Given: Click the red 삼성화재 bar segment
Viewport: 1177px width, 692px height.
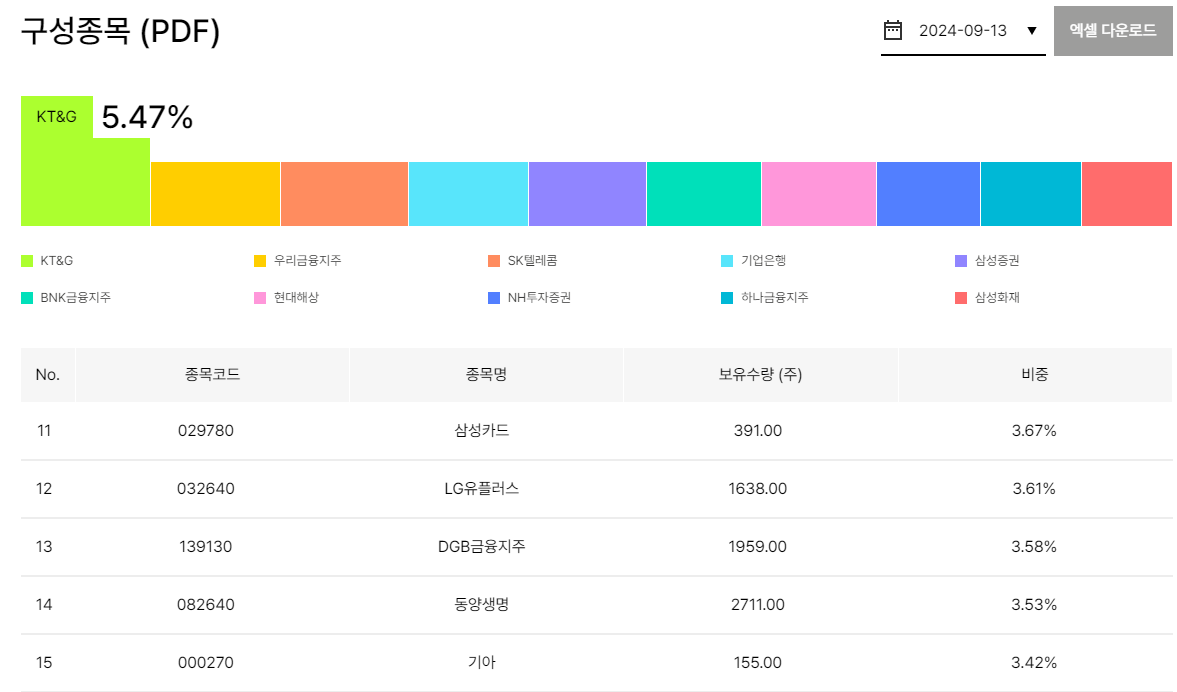Looking at the screenshot, I should click(x=1127, y=194).
